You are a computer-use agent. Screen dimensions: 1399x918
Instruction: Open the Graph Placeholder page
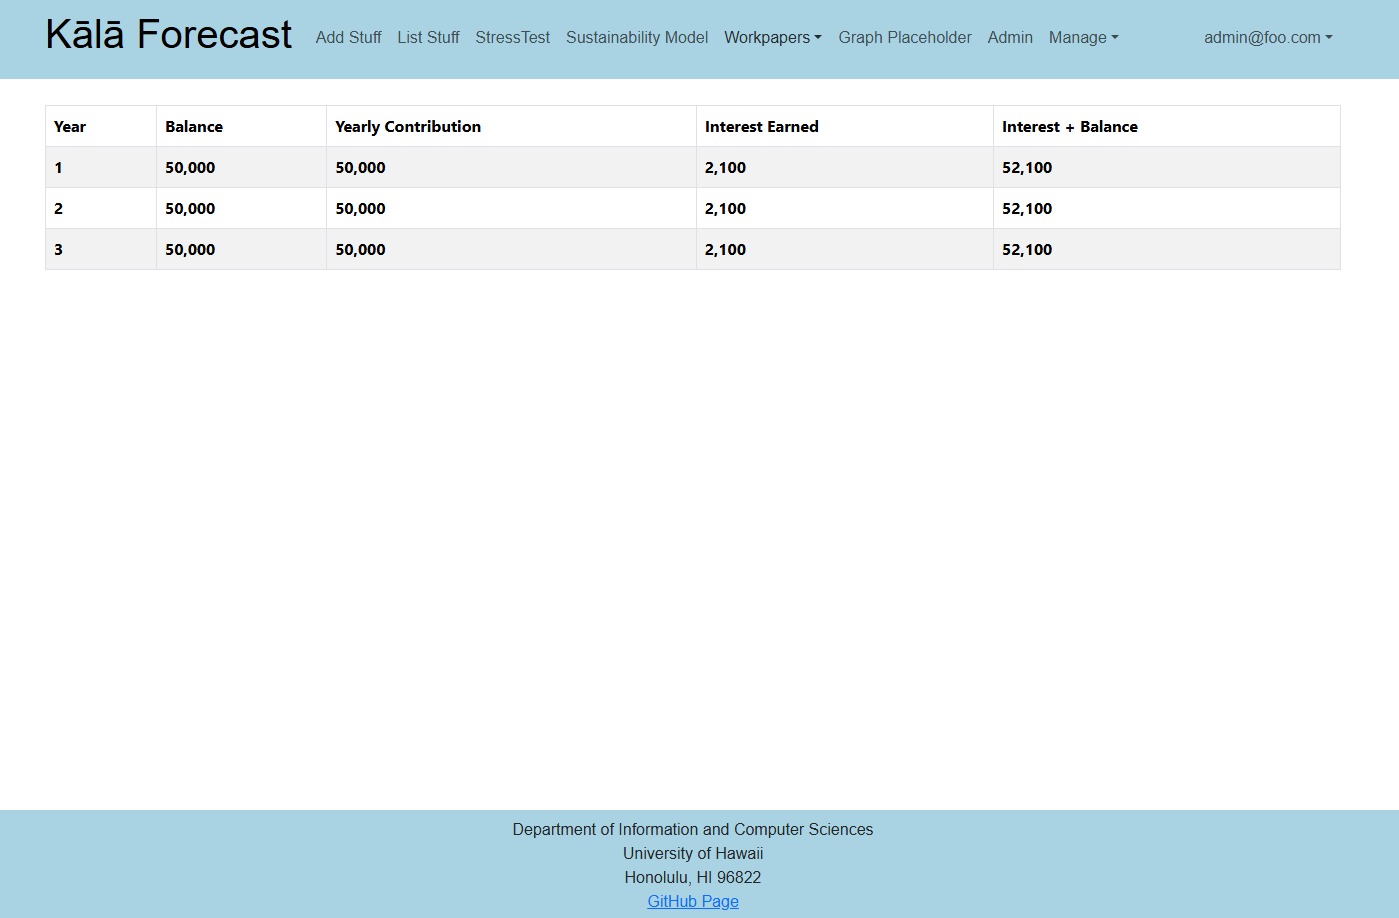point(904,38)
